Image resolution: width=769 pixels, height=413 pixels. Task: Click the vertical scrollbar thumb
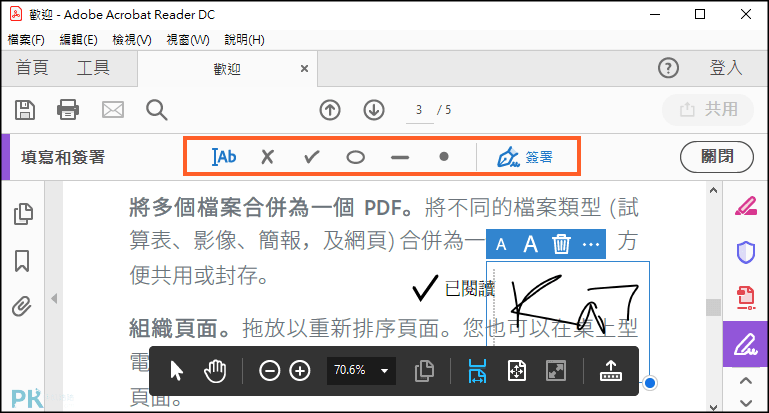(x=714, y=308)
